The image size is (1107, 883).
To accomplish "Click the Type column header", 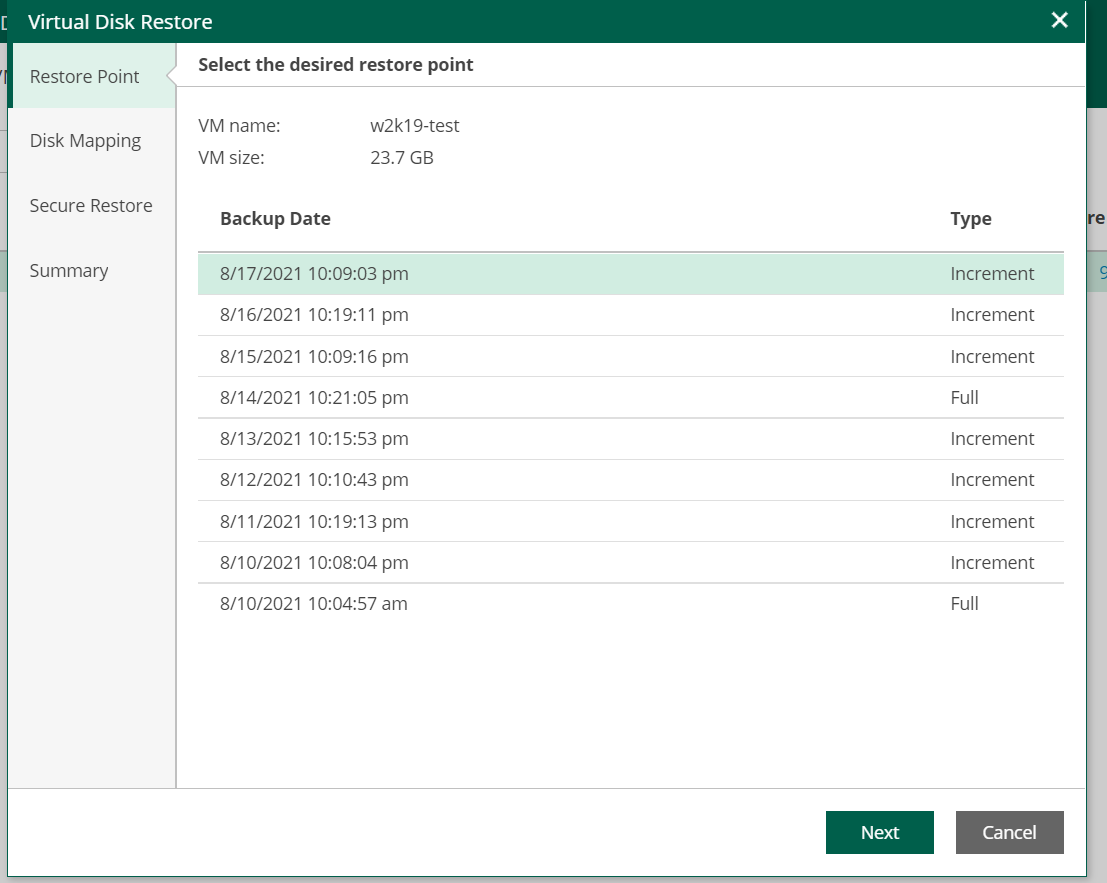I will [x=970, y=219].
